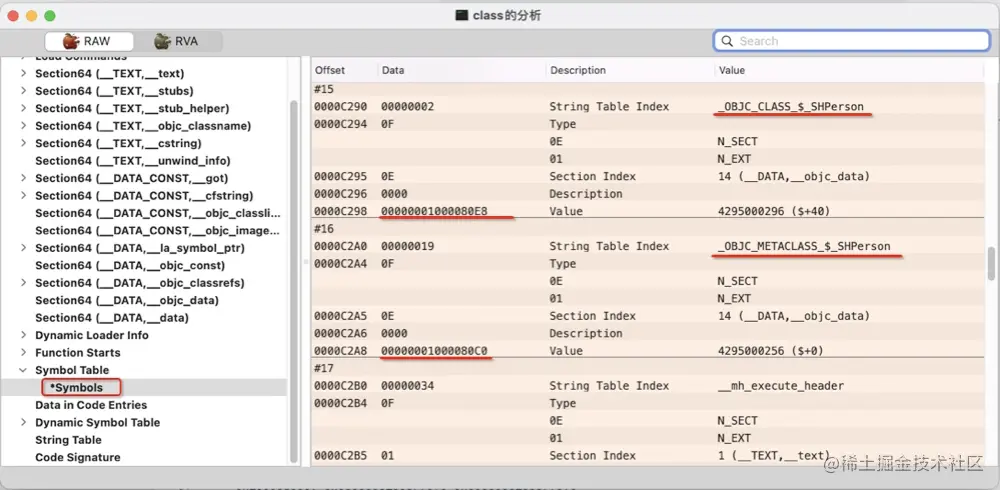The image size is (1000, 490).
Task: Select Section64 (__DATA,__objc_data)
Action: [x=127, y=301]
